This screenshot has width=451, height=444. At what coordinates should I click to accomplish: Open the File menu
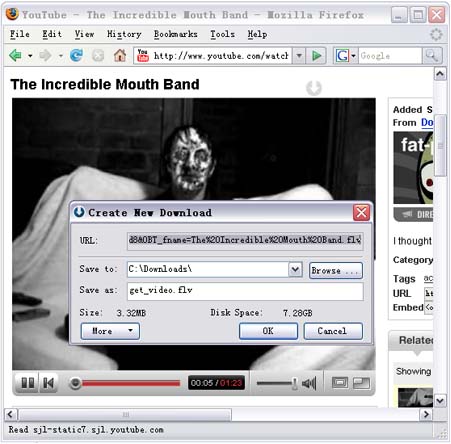(x=19, y=34)
